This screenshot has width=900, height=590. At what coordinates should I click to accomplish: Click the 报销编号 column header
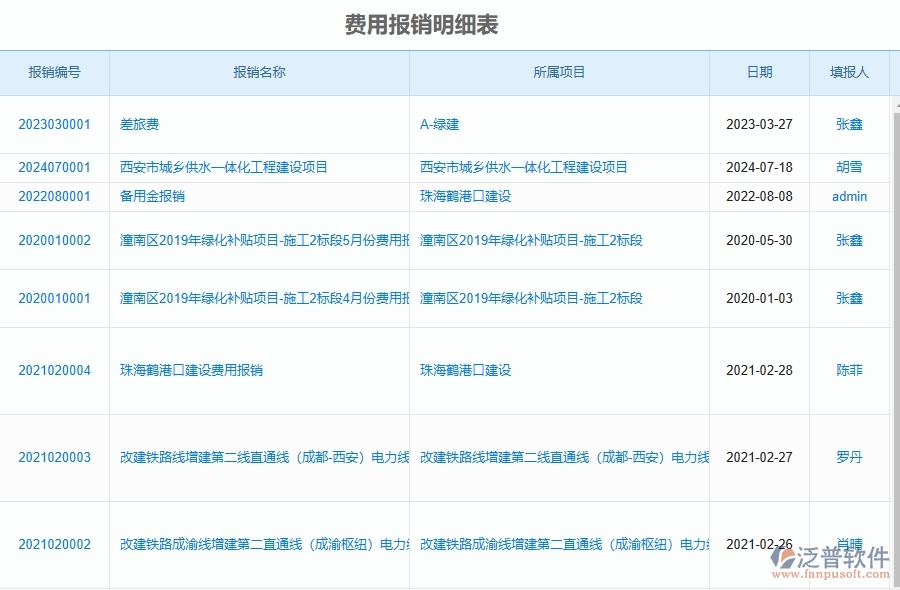[54, 72]
